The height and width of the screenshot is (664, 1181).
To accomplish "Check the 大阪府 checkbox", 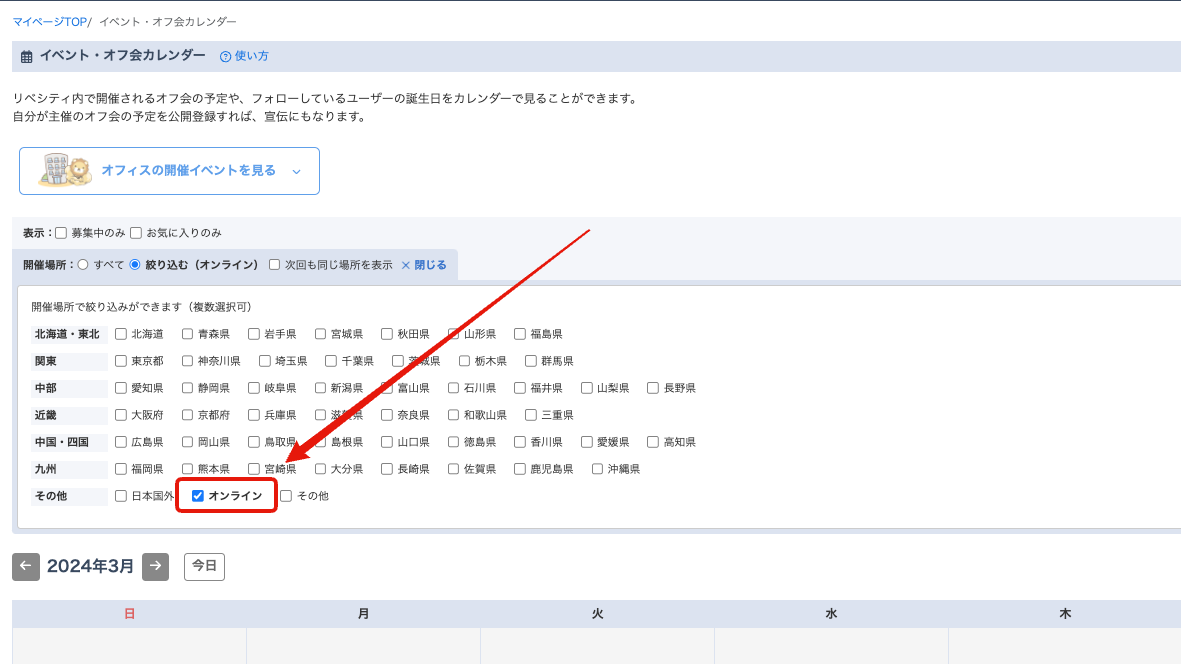I will pyautogui.click(x=121, y=415).
